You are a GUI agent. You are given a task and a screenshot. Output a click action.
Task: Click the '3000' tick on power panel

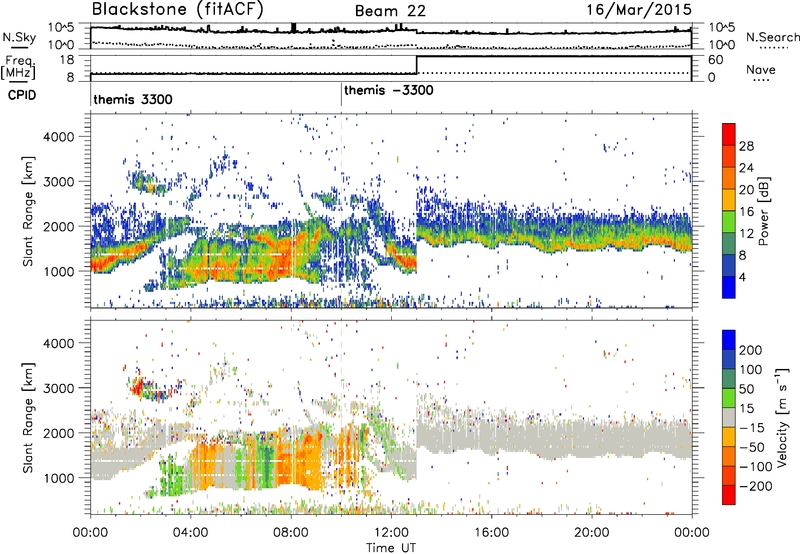pos(58,182)
